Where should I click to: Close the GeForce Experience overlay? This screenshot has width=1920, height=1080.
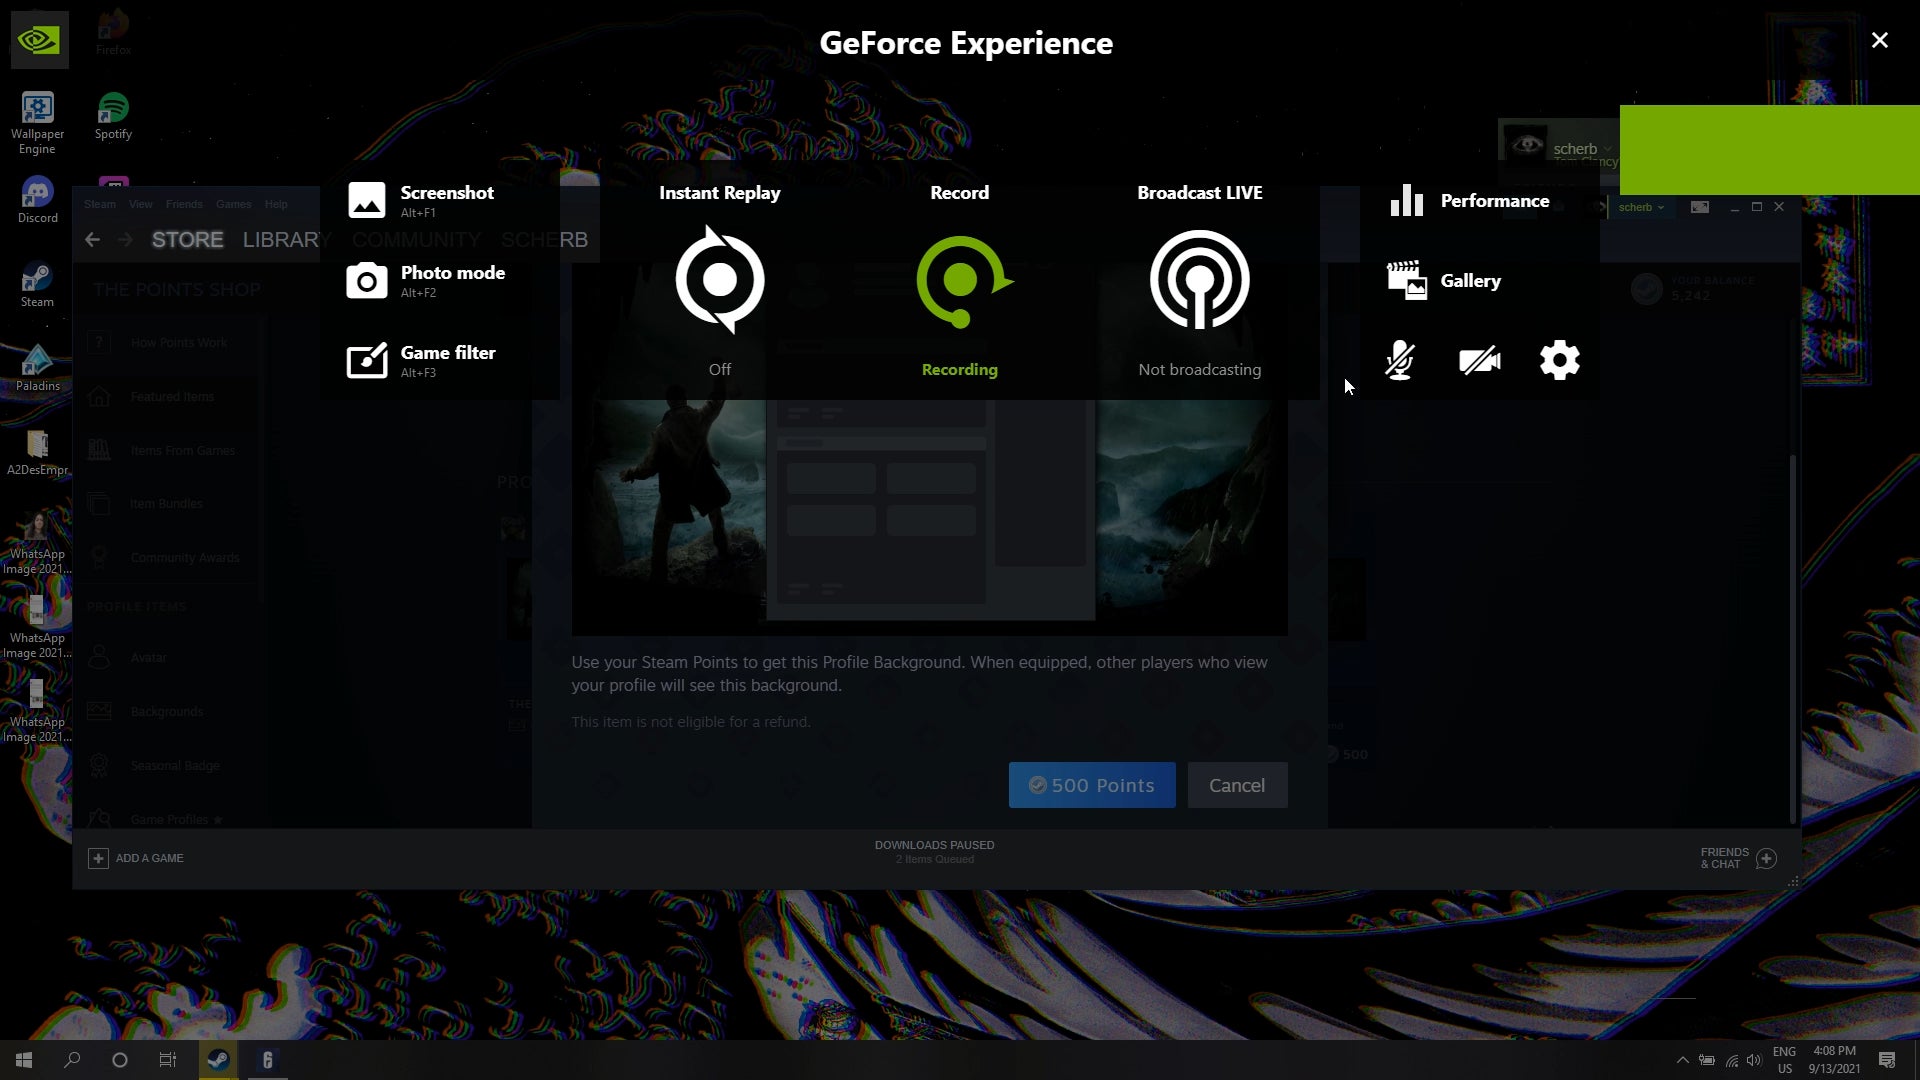[x=1880, y=40]
